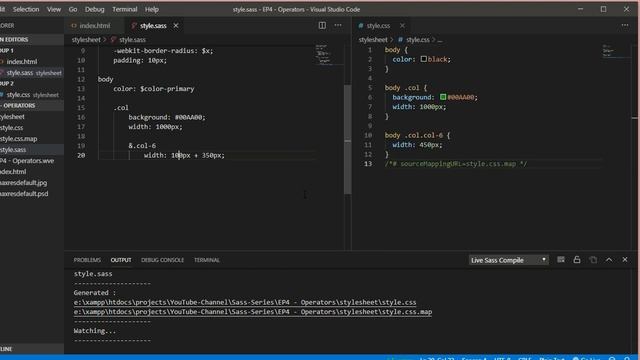
Task: Open output log file icon
Action: (x=593, y=260)
